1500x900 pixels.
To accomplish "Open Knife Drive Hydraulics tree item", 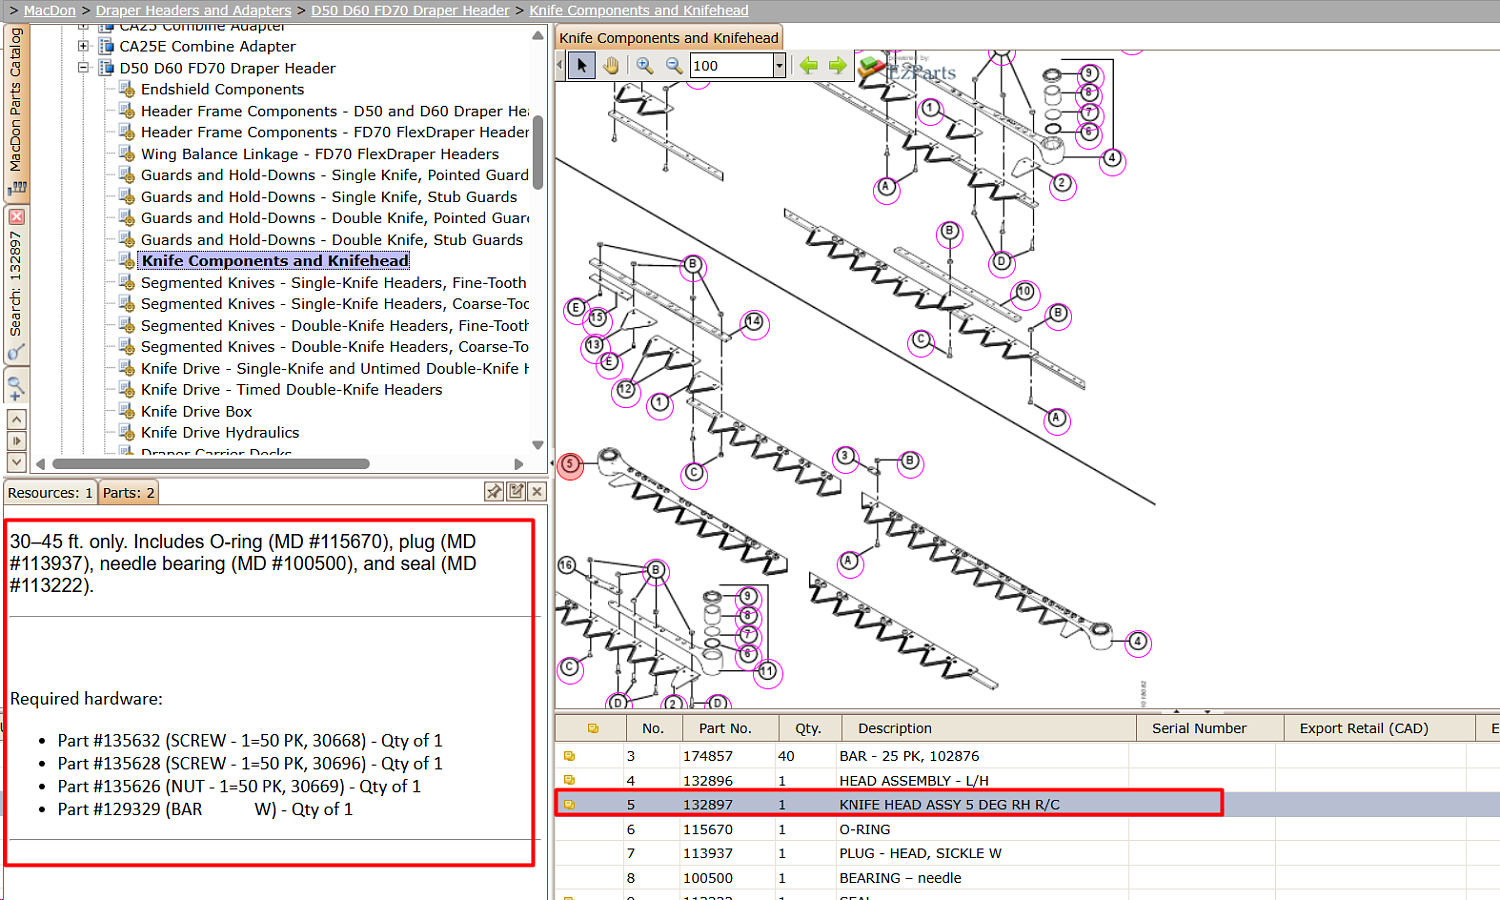I will click(x=220, y=433).
